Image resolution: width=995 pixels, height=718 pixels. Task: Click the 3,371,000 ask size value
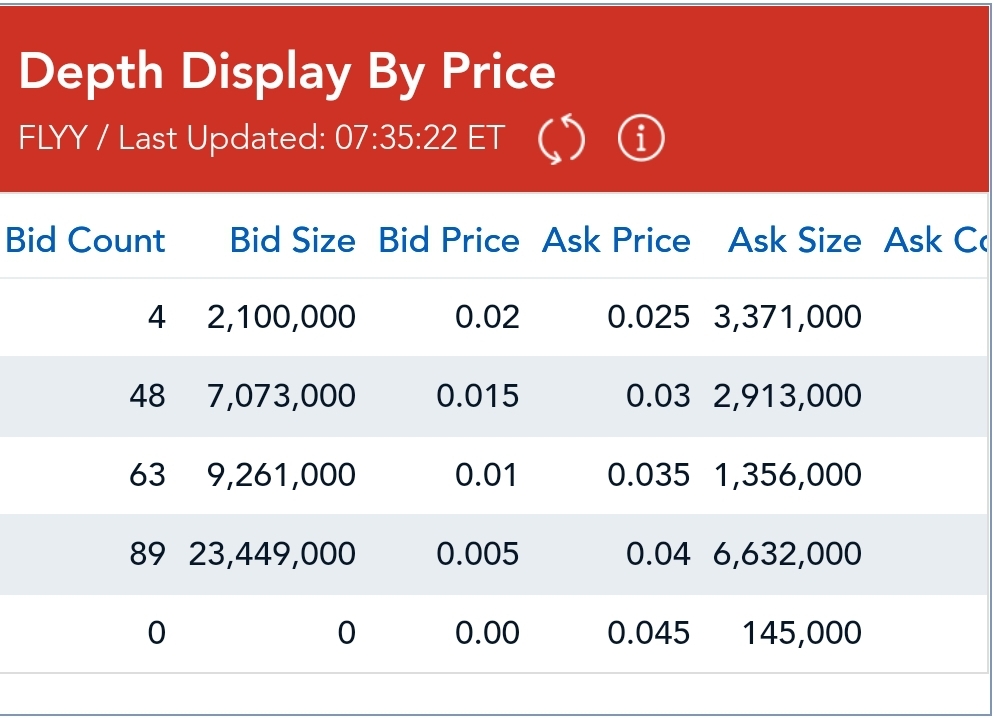[787, 318]
